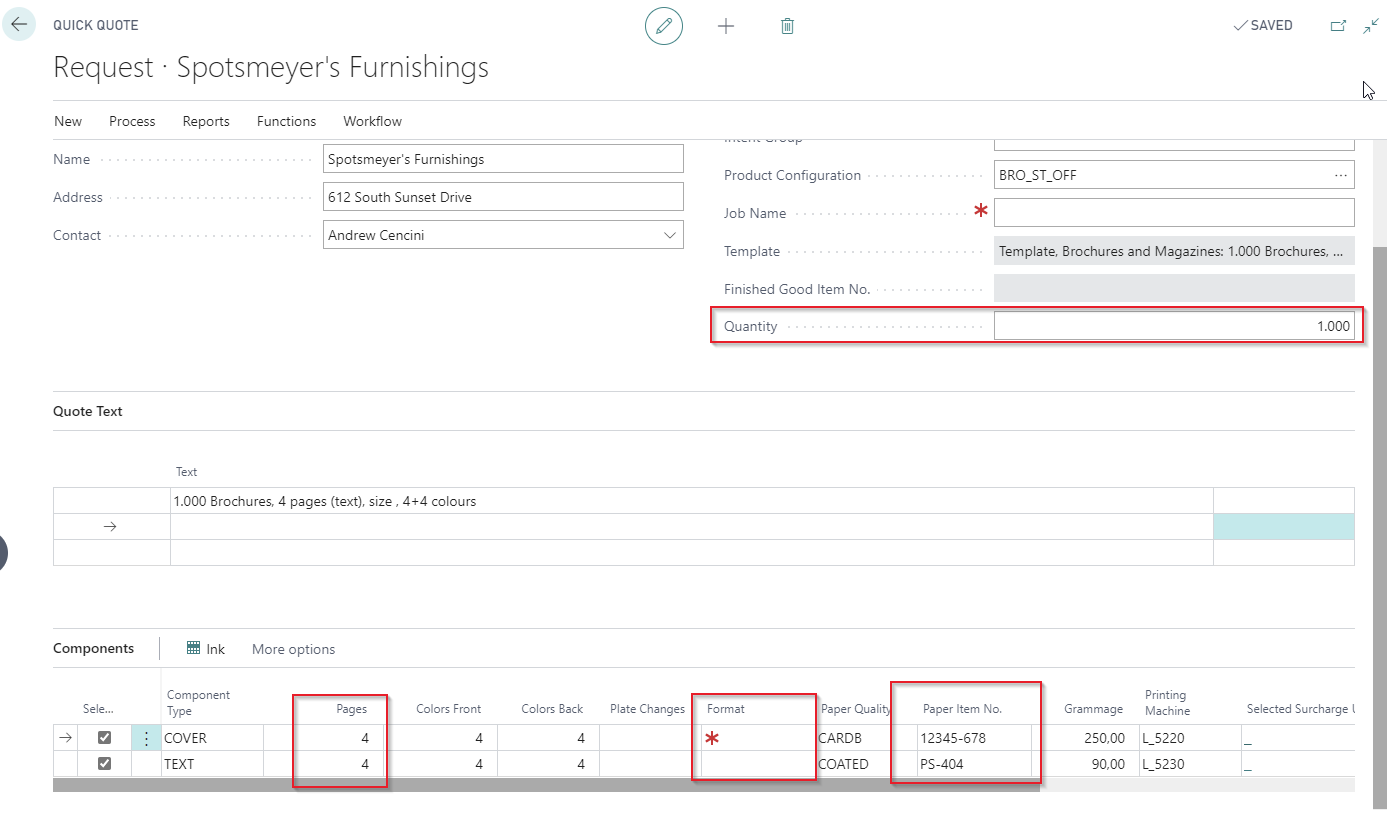1392x822 pixels.
Task: Toggle the COVER row select checkbox
Action: (x=104, y=738)
